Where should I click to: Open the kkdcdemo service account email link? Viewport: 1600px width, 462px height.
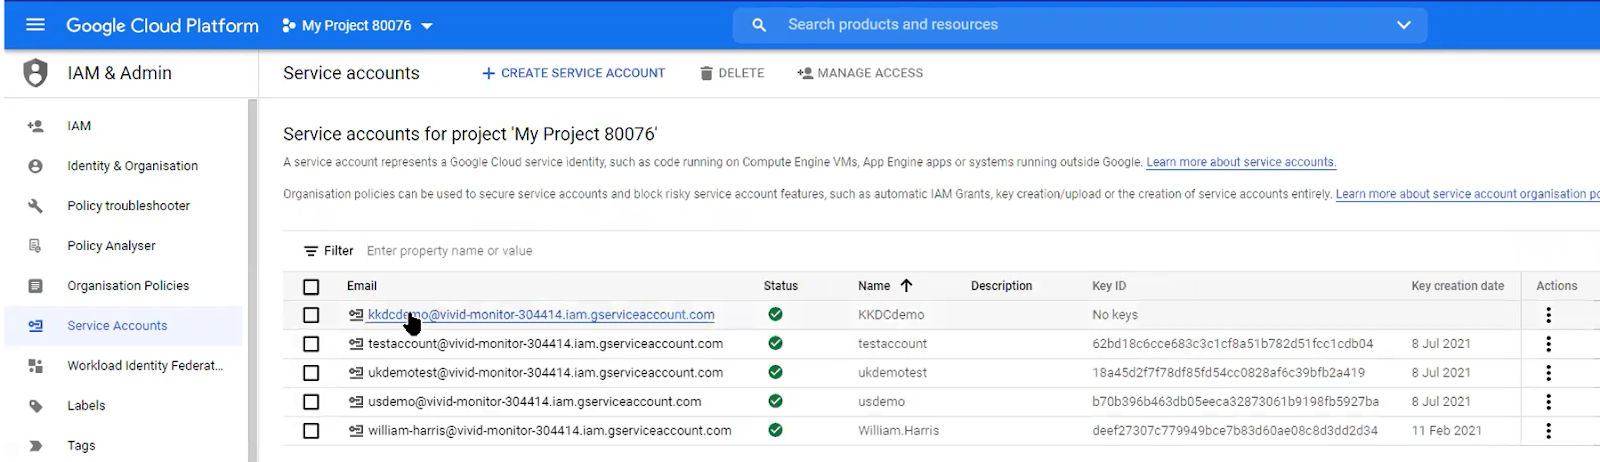[x=541, y=314]
